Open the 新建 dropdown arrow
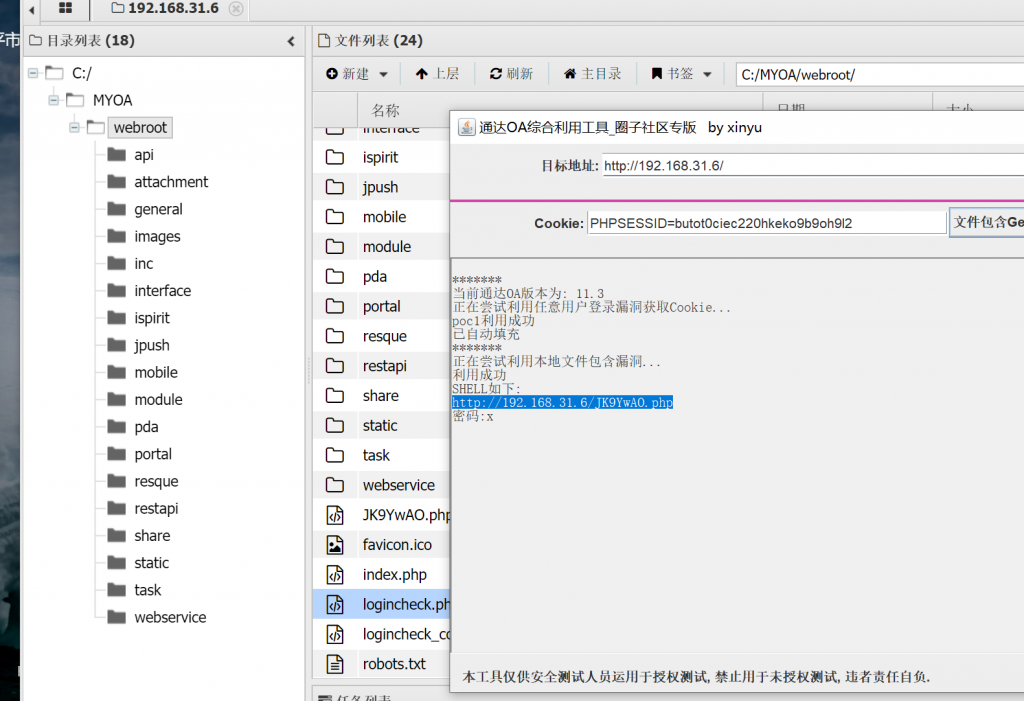The height and width of the screenshot is (701, 1024). coord(384,74)
